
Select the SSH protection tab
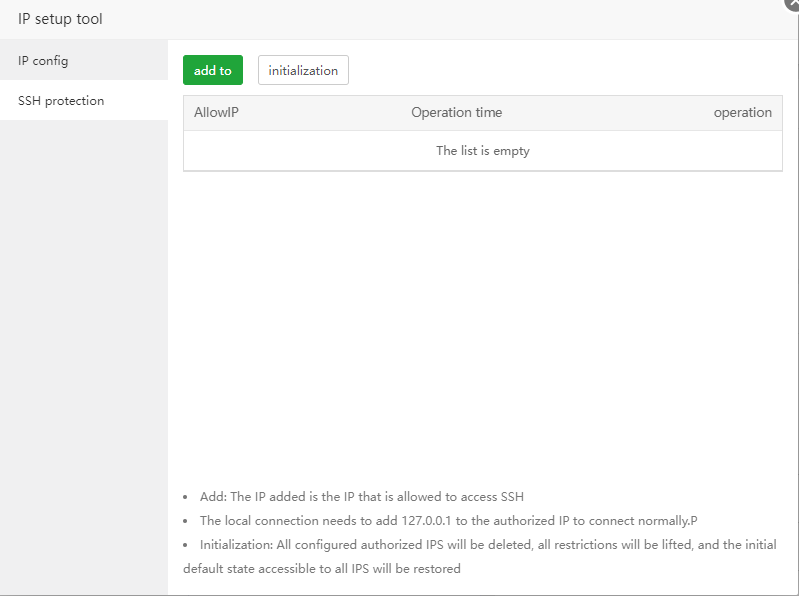[61, 101]
